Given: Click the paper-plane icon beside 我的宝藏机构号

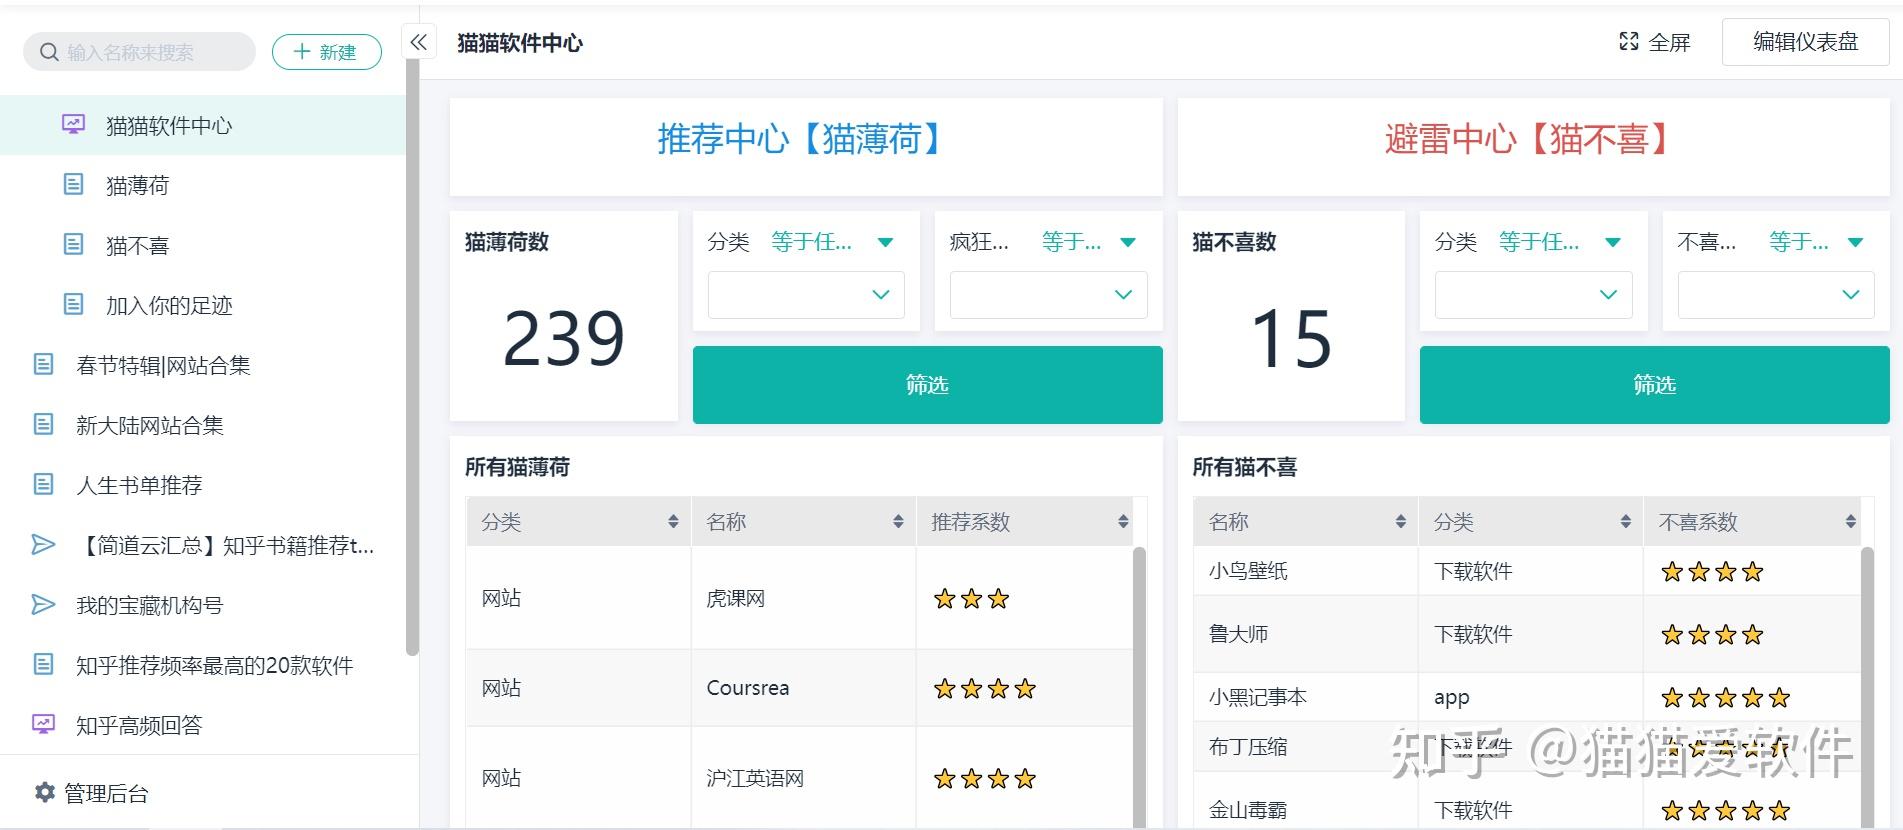Looking at the screenshot, I should click(43, 605).
